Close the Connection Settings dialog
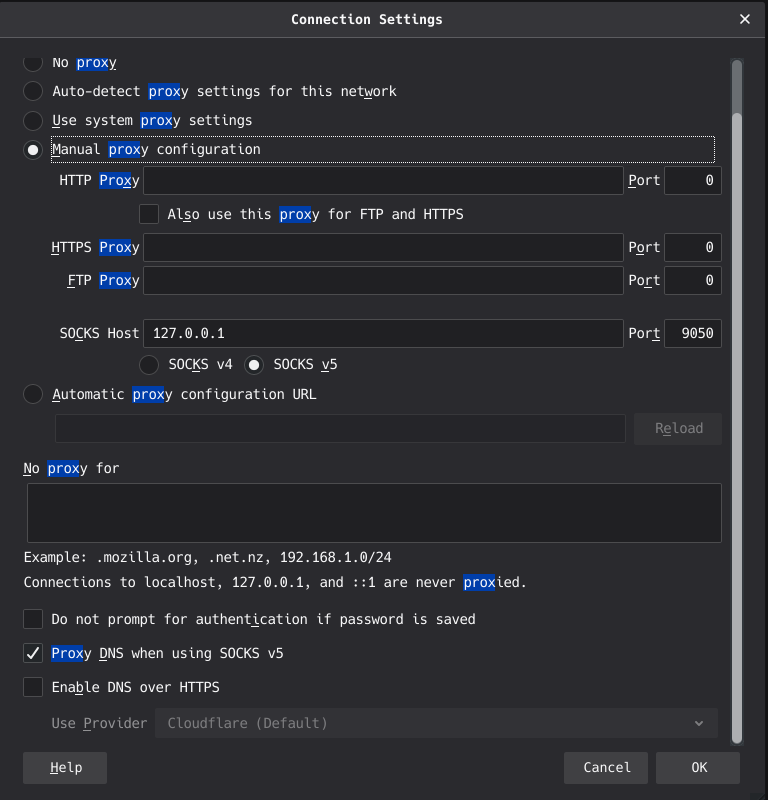 [745, 19]
